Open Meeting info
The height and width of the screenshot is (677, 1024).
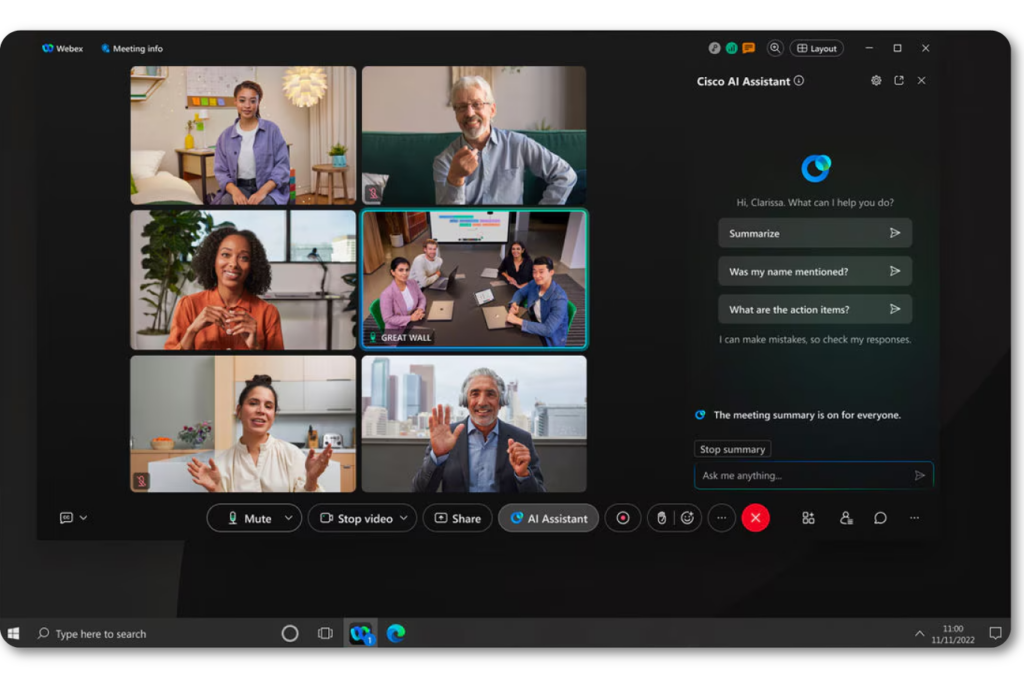132,48
